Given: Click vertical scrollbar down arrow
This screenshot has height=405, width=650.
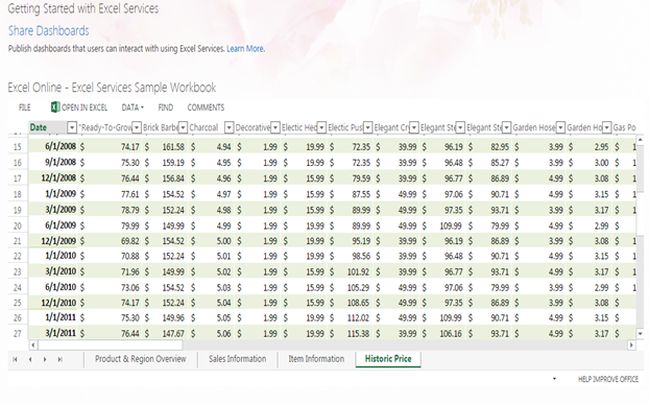Looking at the screenshot, I should click(640, 333).
